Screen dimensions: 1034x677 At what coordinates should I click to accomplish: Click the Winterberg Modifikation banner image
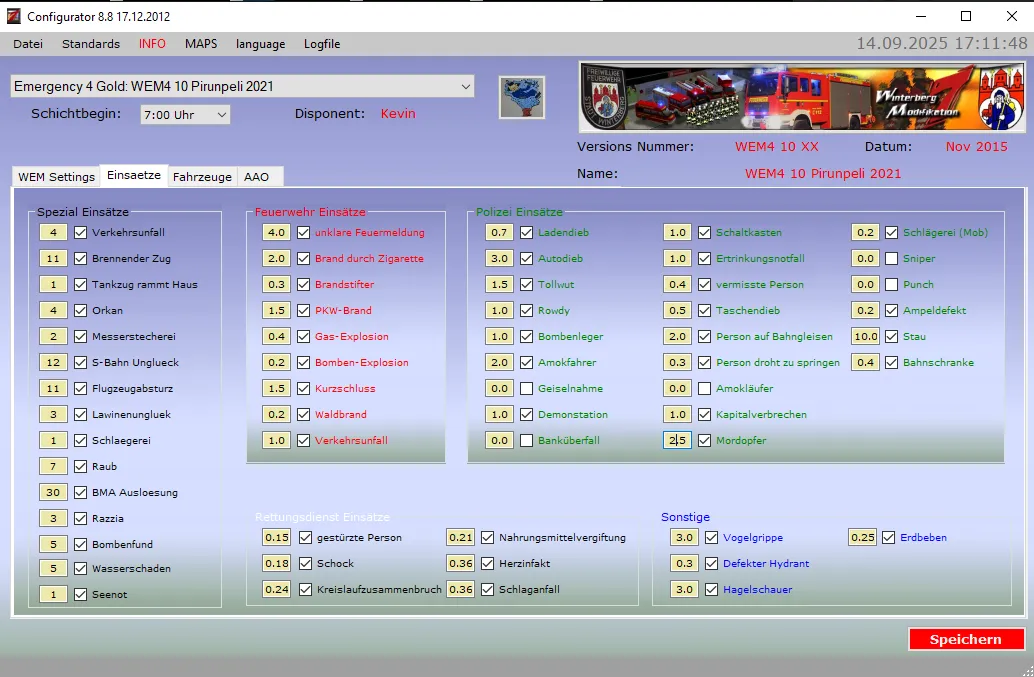[x=803, y=98]
